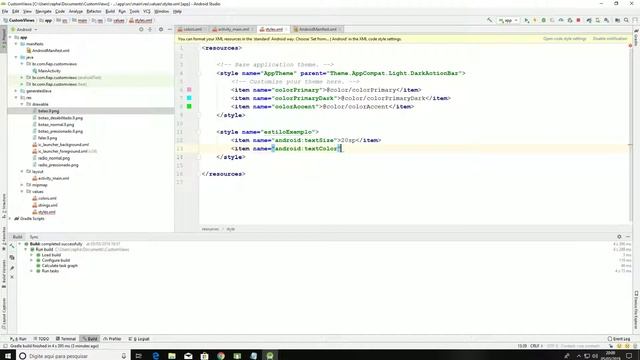Screen dimensions: 640x360
Task: Open the Event Log button
Action: click(619, 339)
